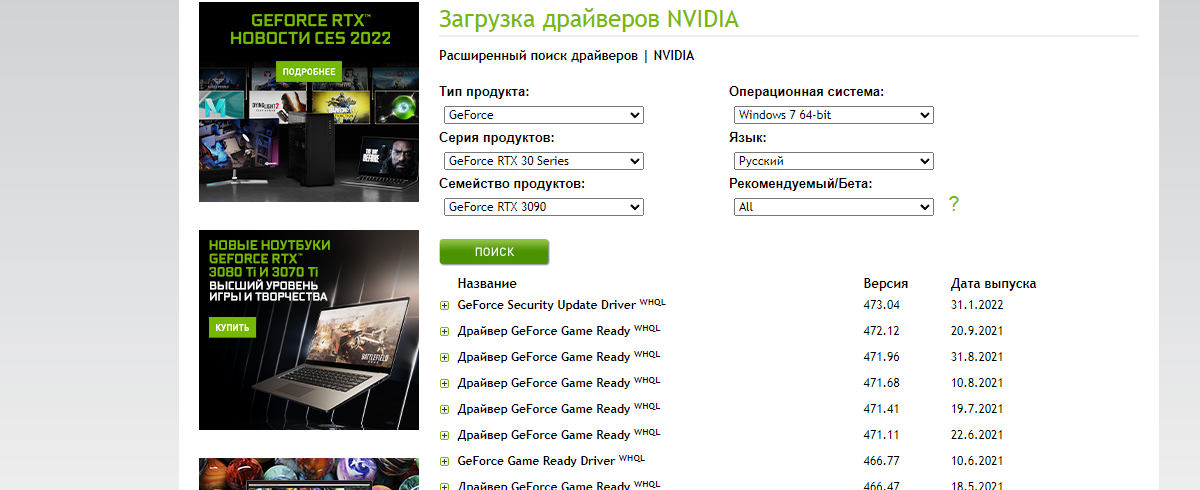Click version number 472.12
Screen dimensions: 1200x490
coord(882,330)
